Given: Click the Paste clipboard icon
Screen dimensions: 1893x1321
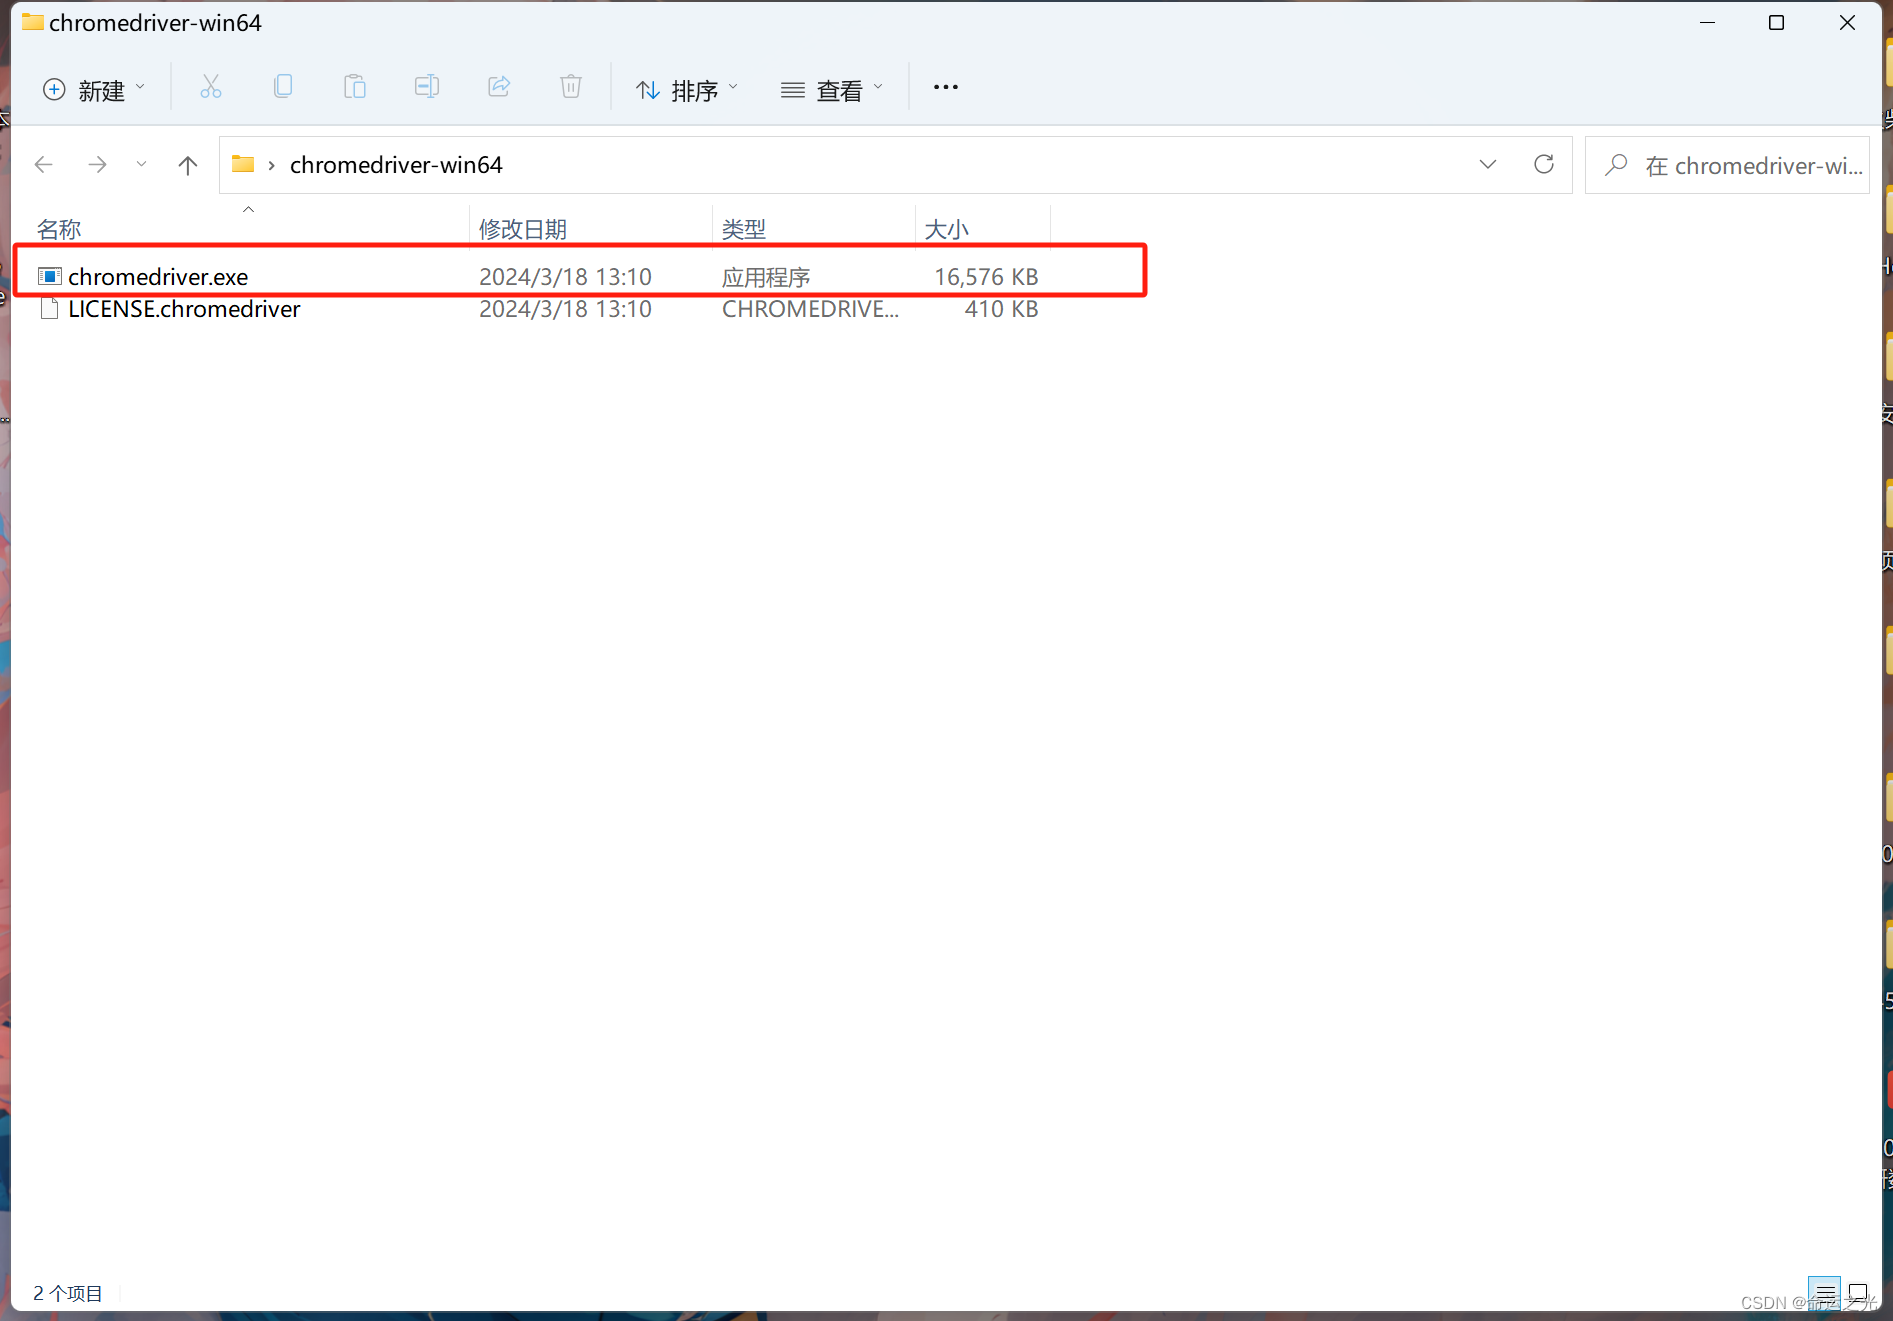Looking at the screenshot, I should 355,87.
